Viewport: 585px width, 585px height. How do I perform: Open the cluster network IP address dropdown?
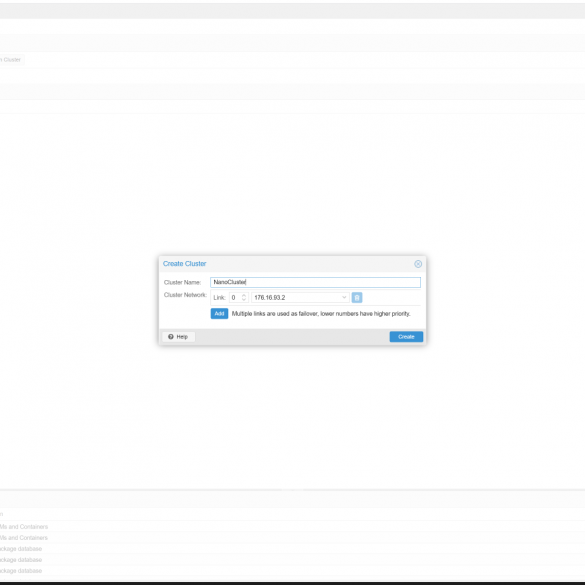(x=344, y=297)
